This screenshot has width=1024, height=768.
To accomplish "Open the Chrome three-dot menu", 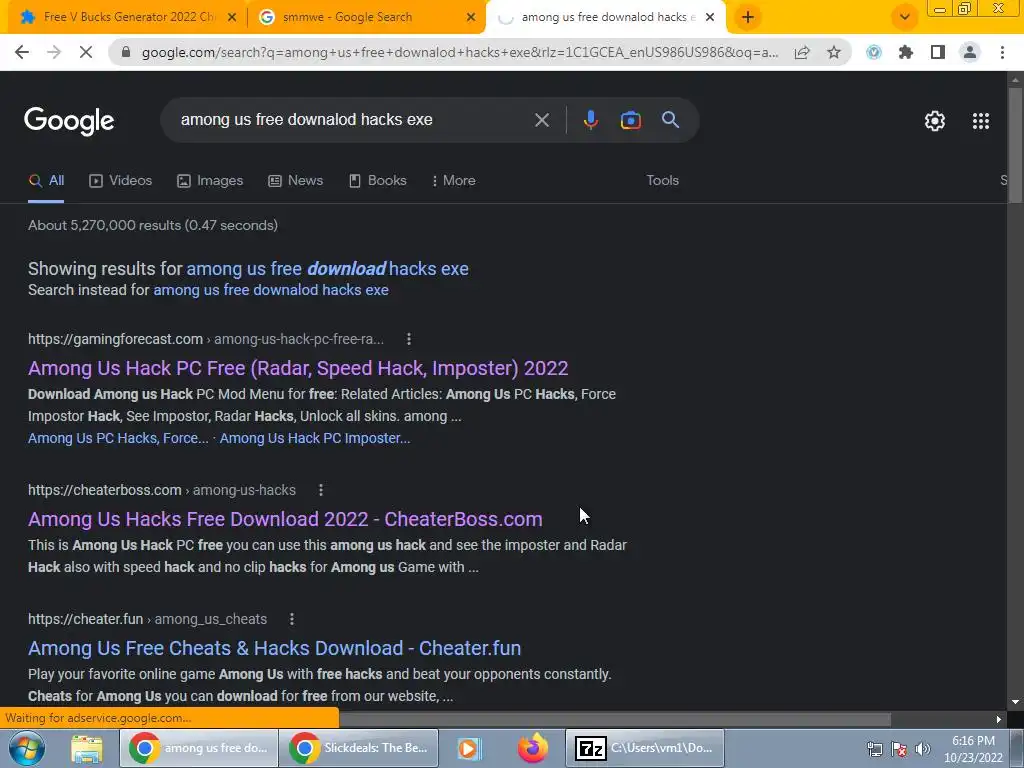I will click(x=1002, y=52).
